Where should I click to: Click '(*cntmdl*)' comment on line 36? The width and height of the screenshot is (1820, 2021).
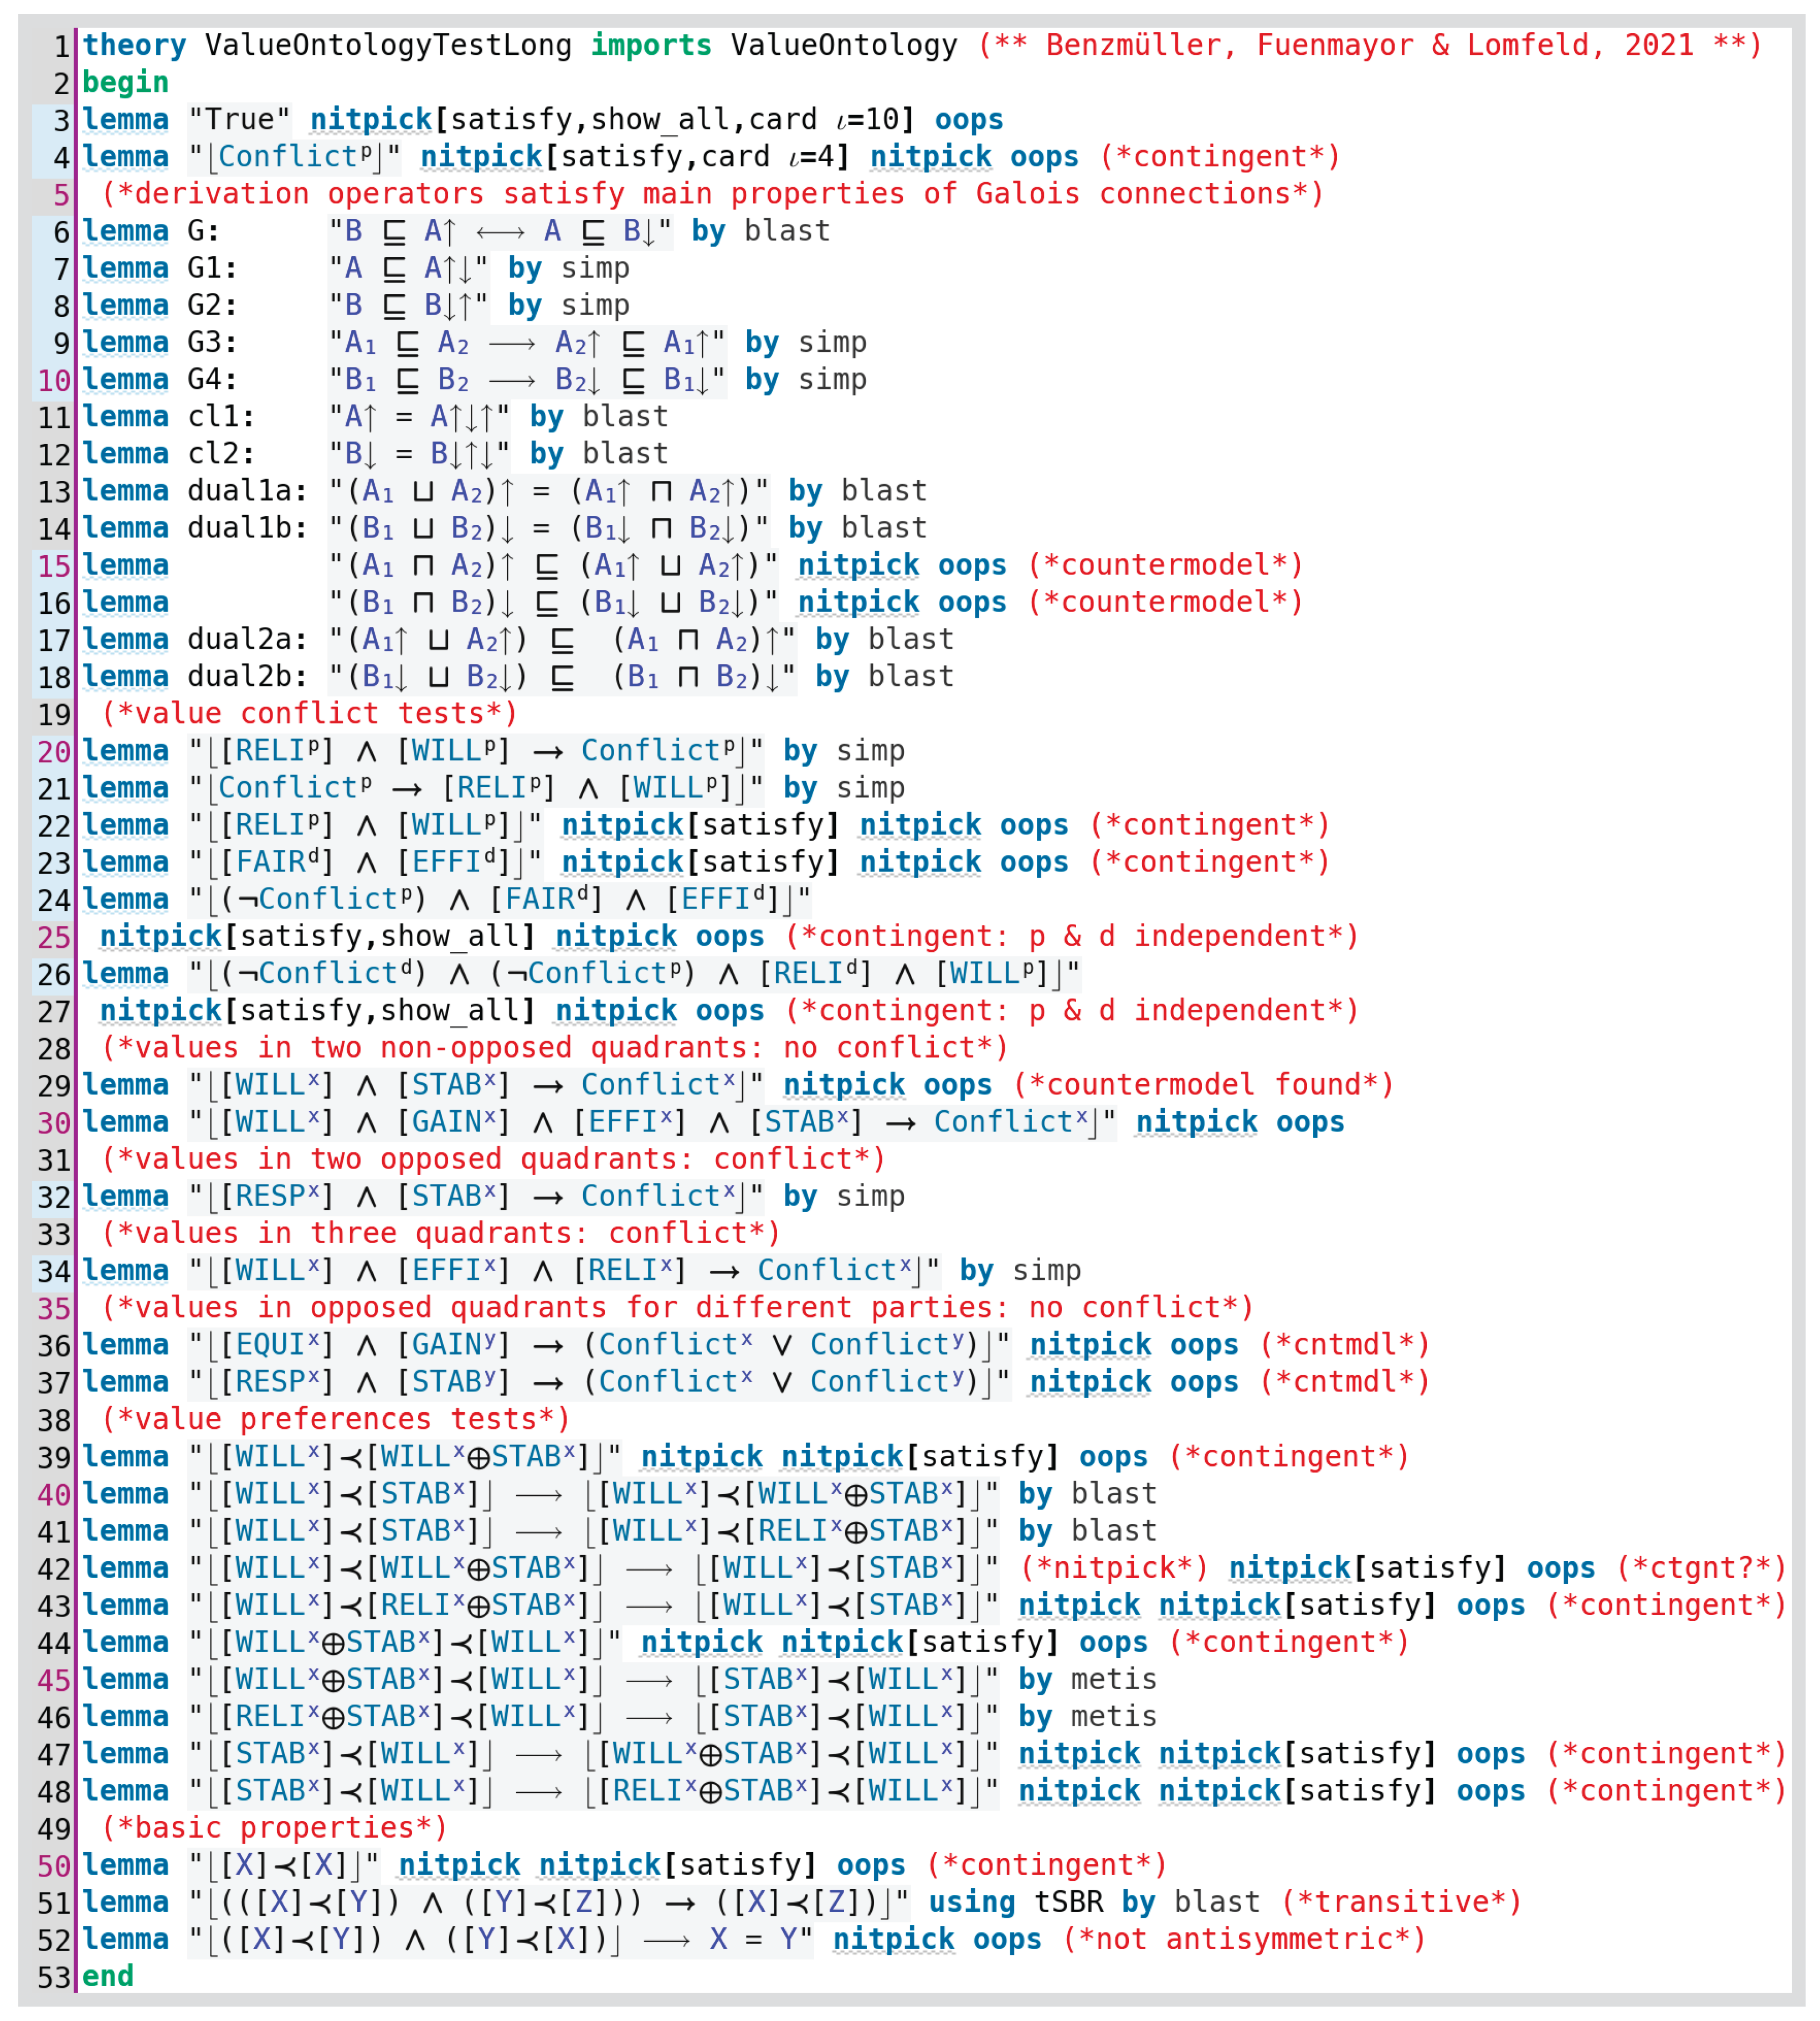tap(1344, 1345)
